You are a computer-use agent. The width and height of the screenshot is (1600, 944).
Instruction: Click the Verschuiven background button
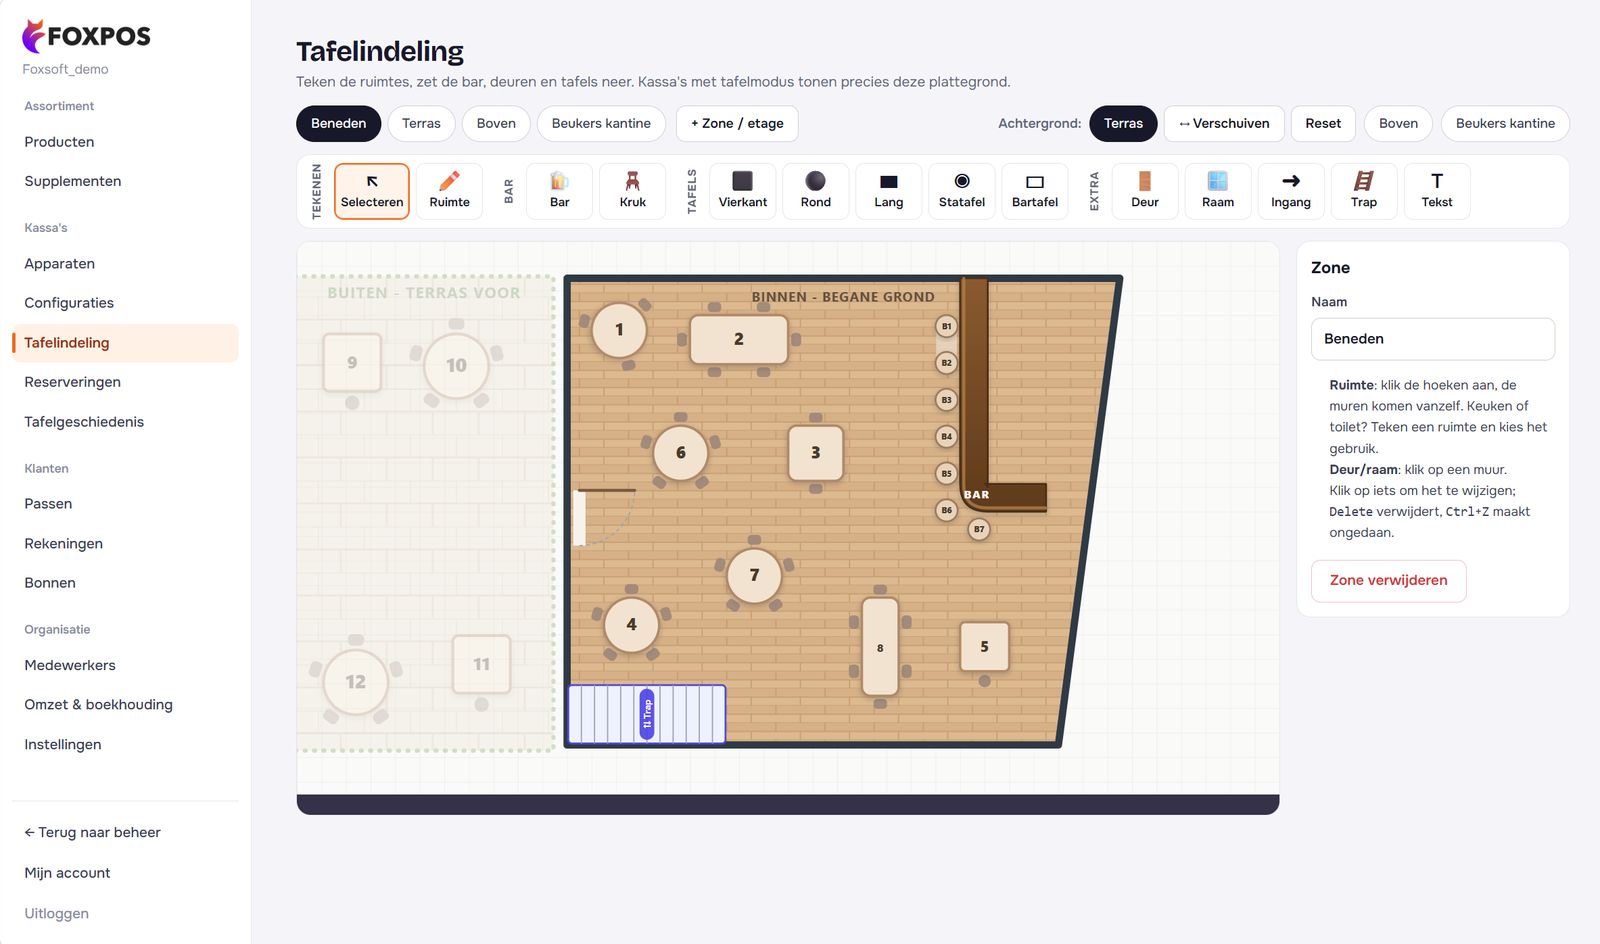[x=1224, y=124]
